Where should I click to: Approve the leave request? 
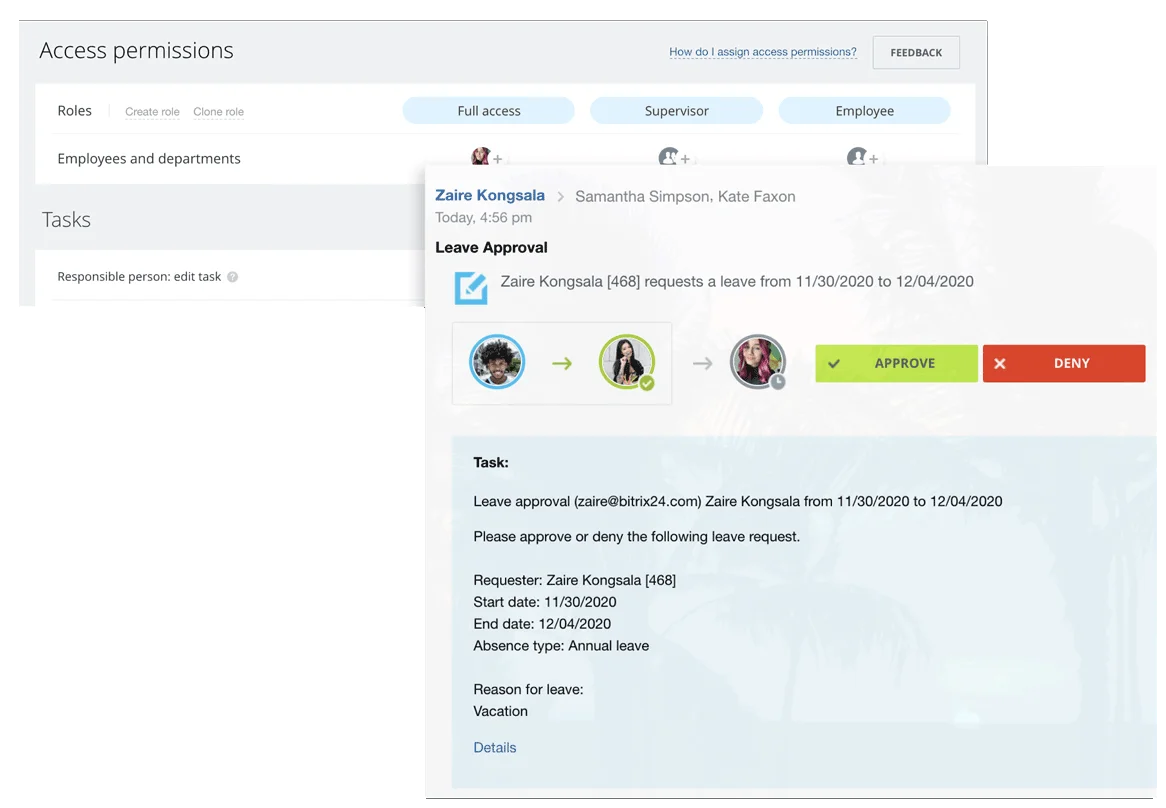click(896, 363)
